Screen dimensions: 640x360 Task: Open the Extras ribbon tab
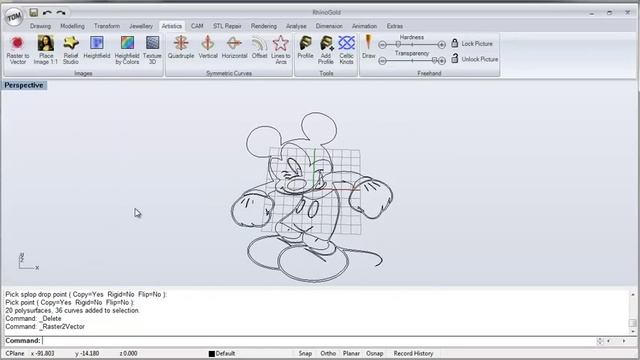point(395,26)
